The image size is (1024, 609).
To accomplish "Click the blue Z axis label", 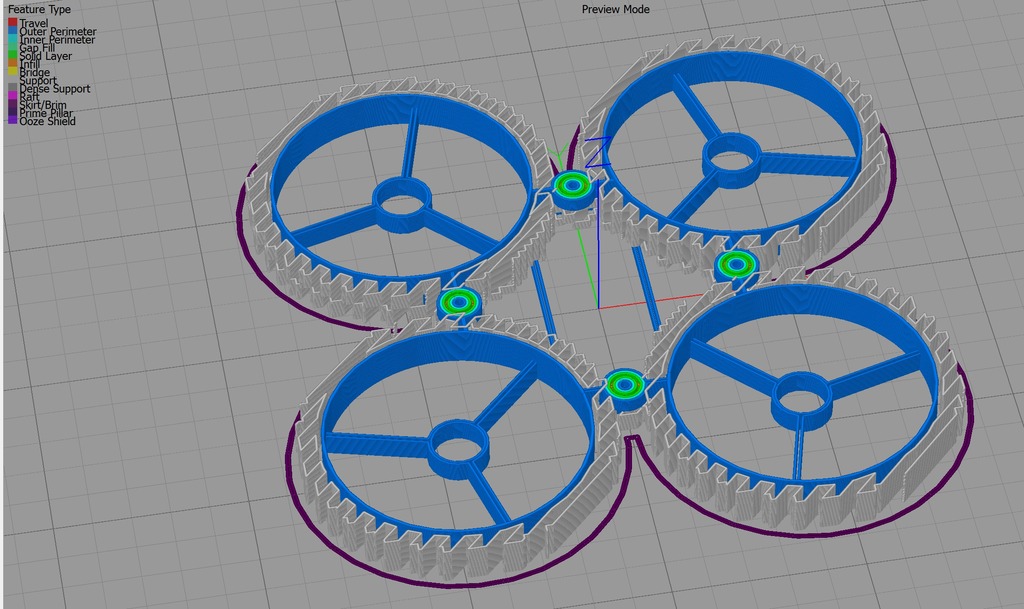I will pos(597,151).
